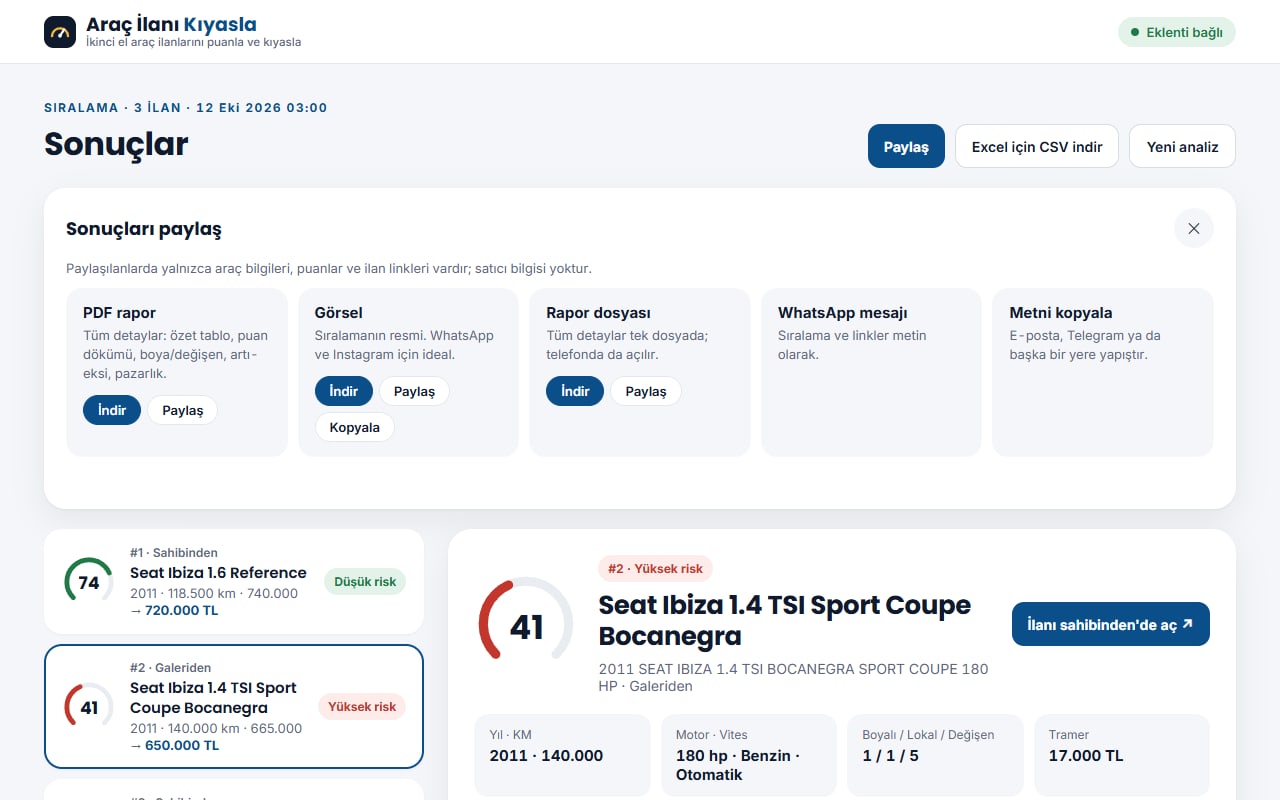Viewport: 1280px width, 800px height.
Task: Select the WhatsApp mesajı share card
Action: pos(871,372)
